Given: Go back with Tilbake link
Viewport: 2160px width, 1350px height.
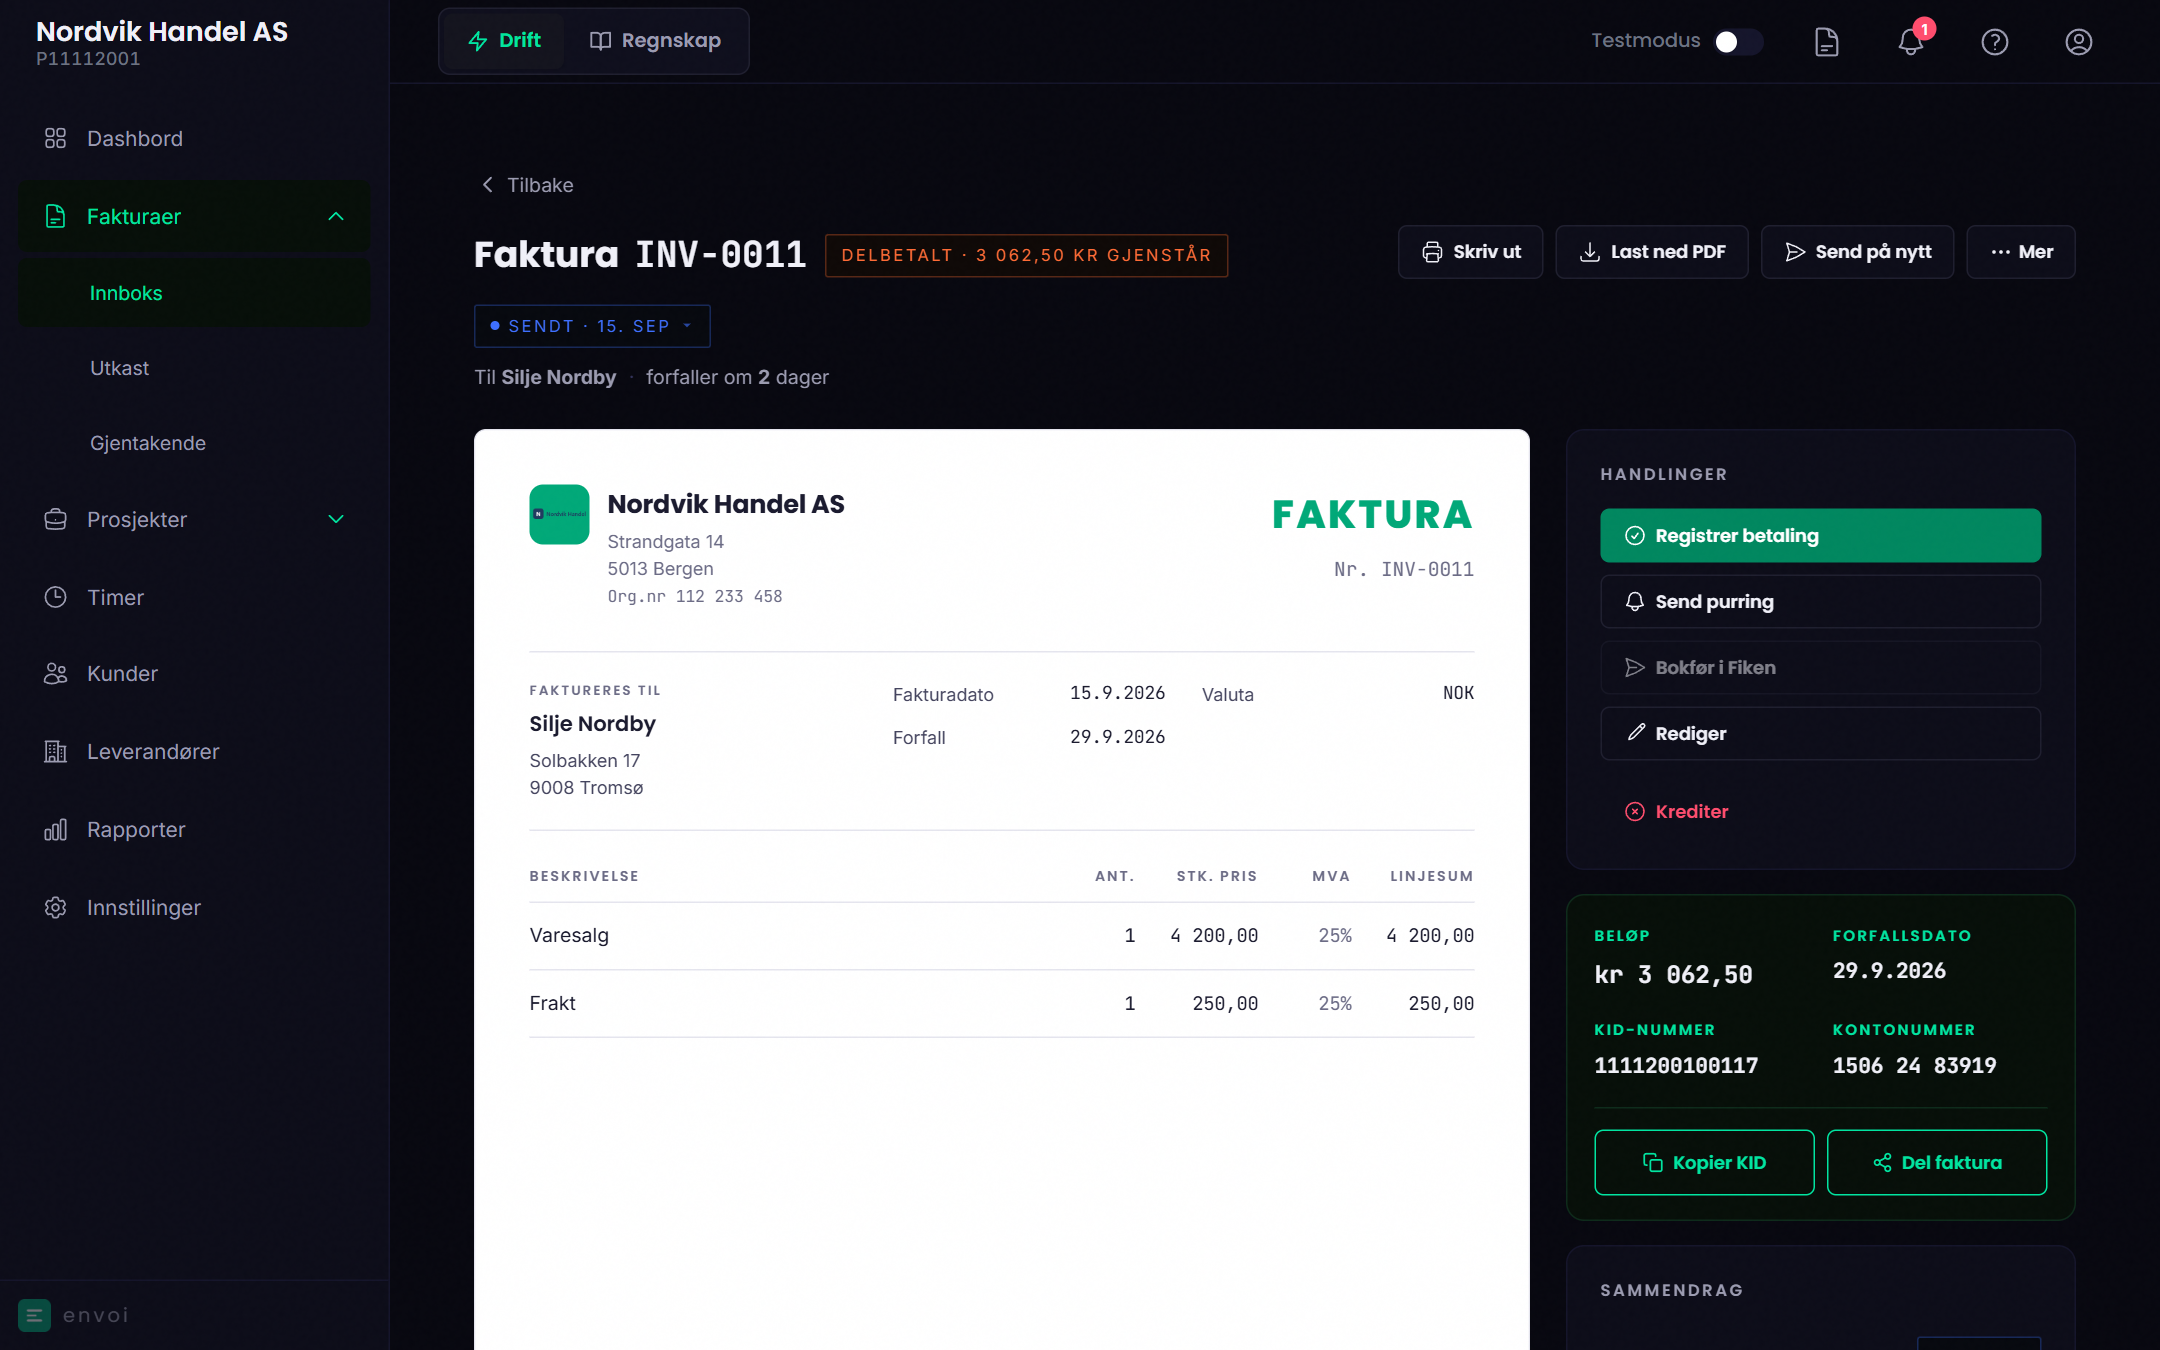Looking at the screenshot, I should coord(528,185).
